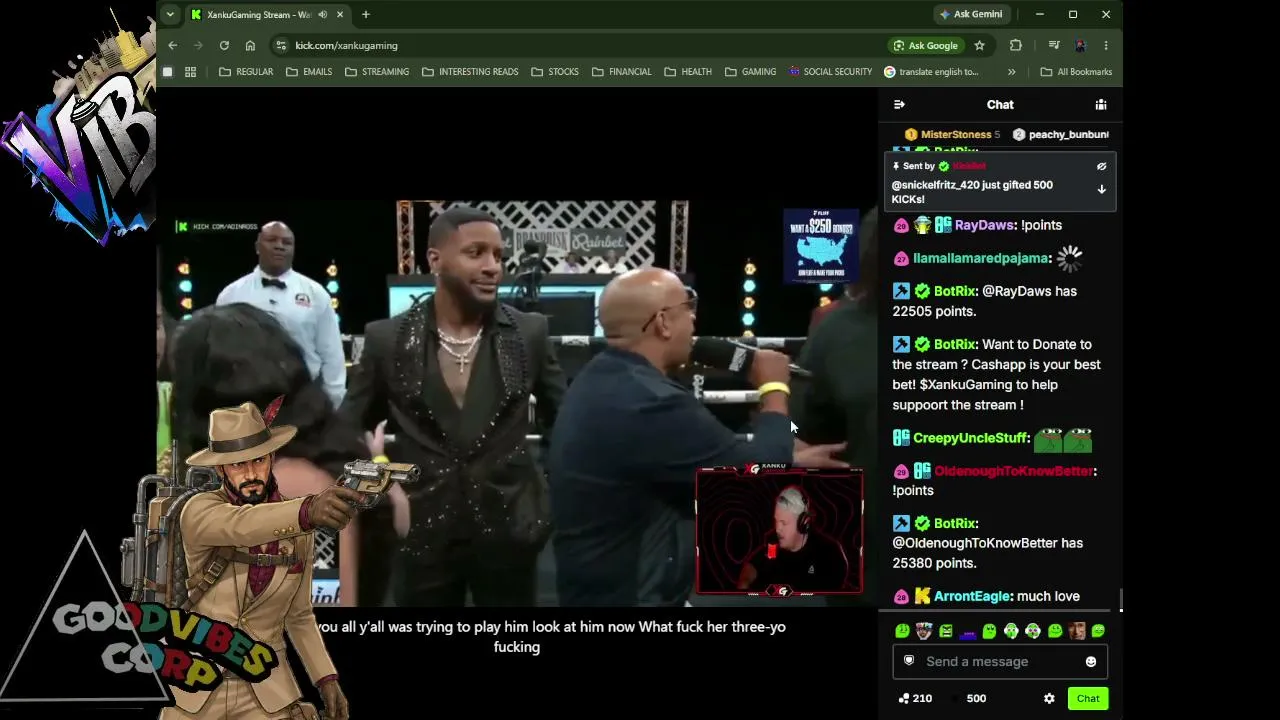
Task: Open the tab search dropdown arrow
Action: tap(170, 14)
